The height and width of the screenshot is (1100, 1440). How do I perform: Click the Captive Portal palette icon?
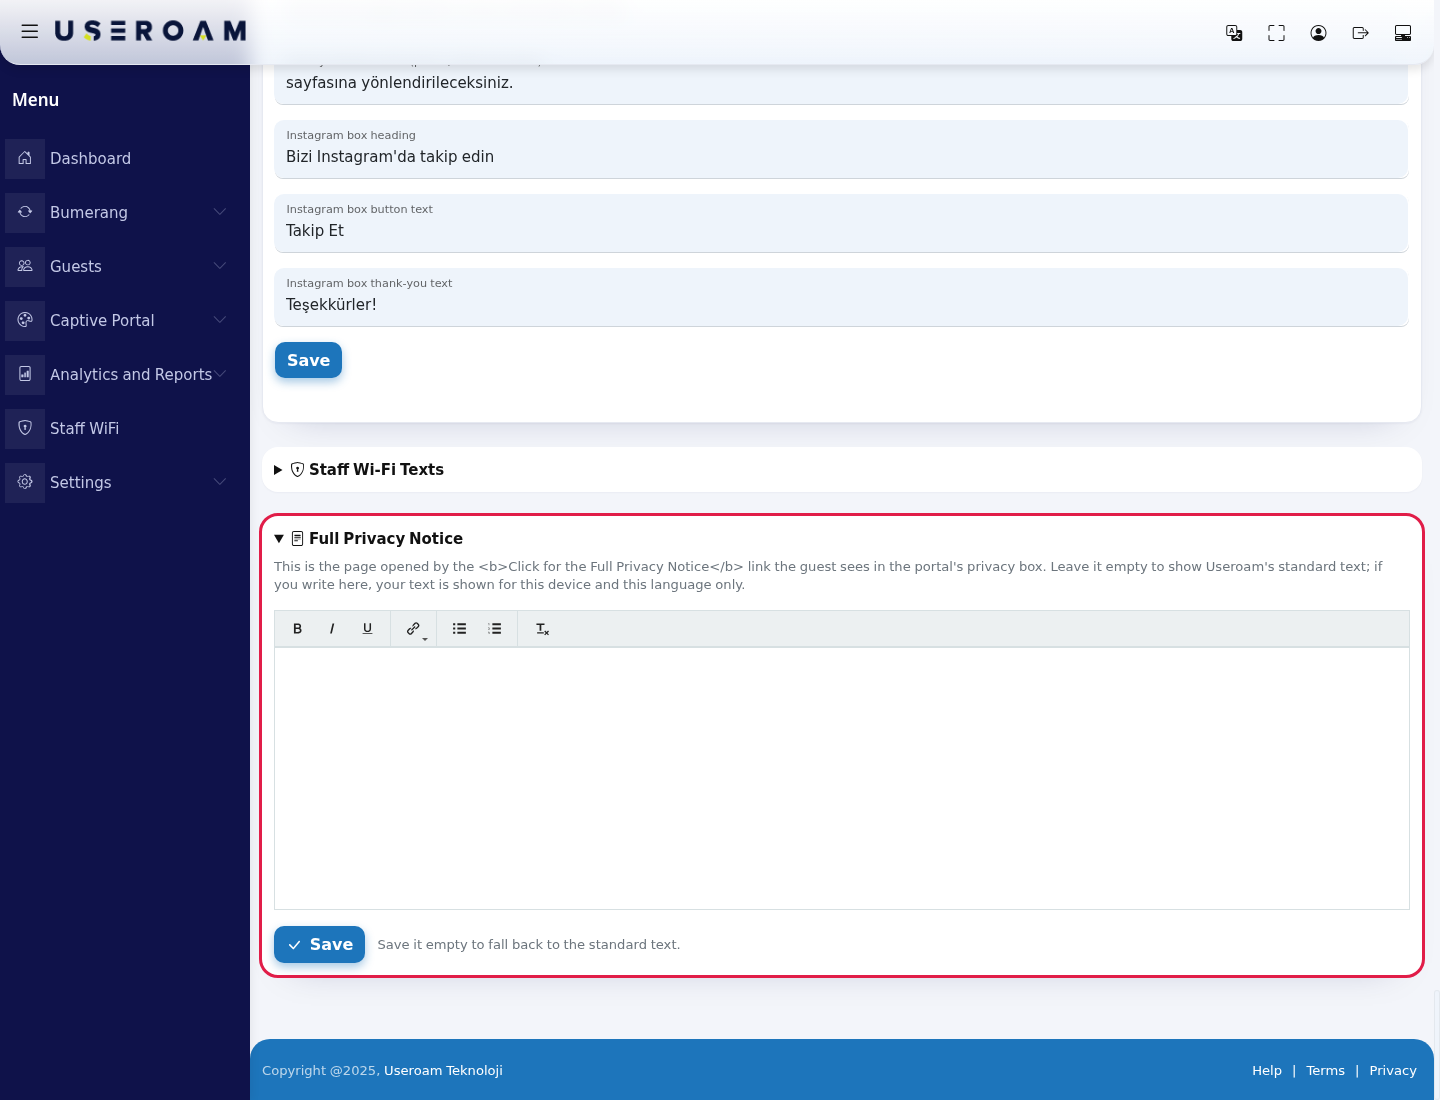pos(25,320)
